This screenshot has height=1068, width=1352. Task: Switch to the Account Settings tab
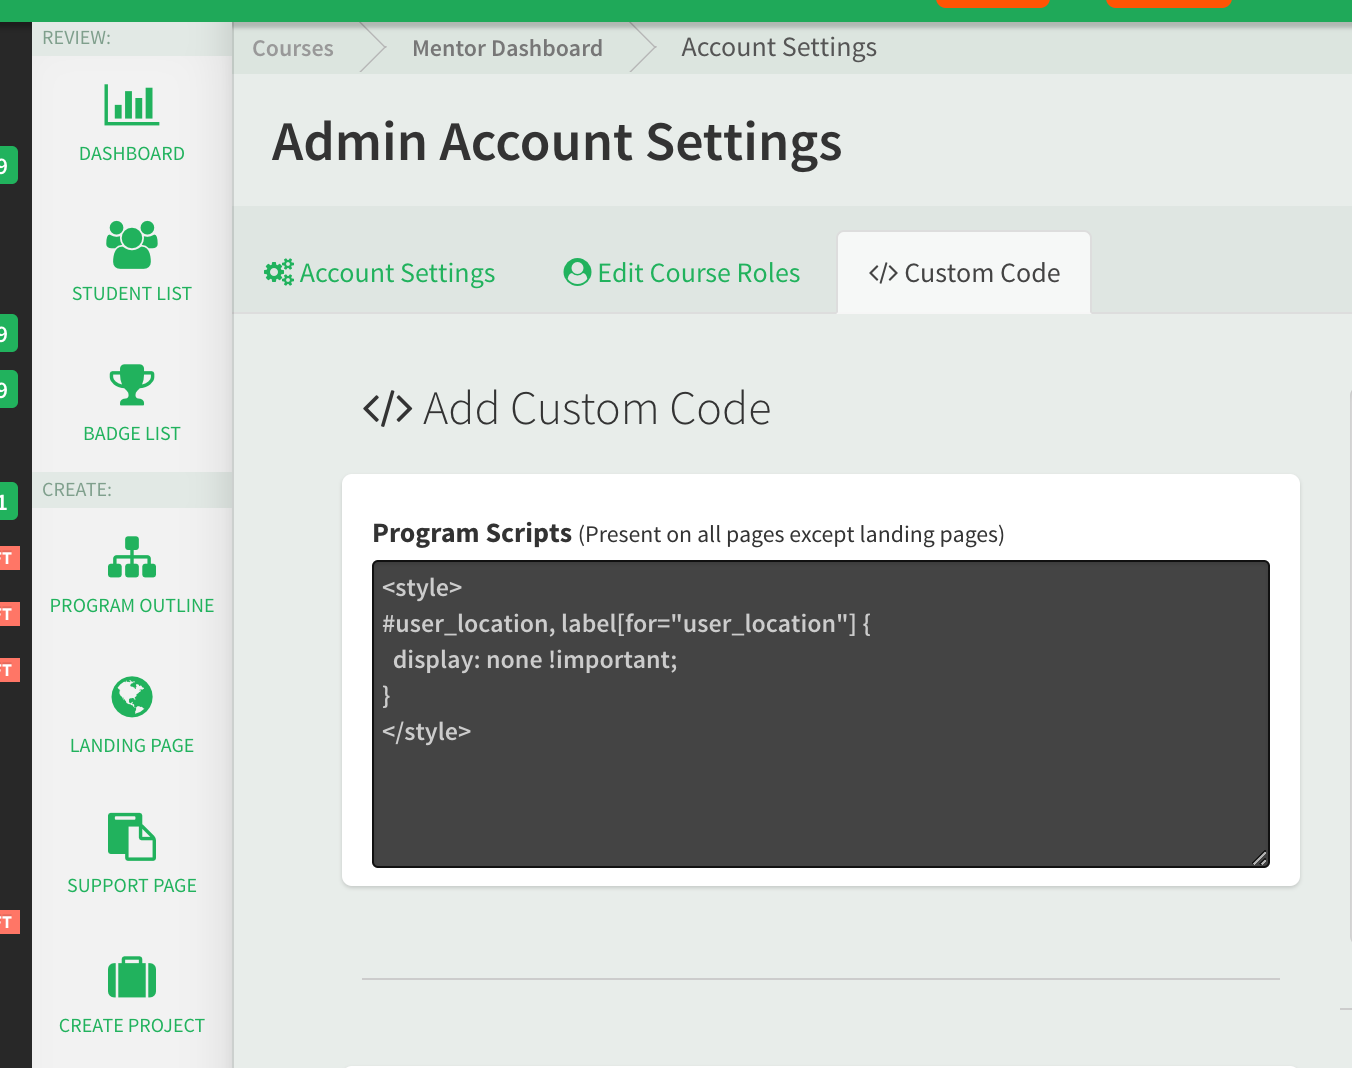pos(380,273)
